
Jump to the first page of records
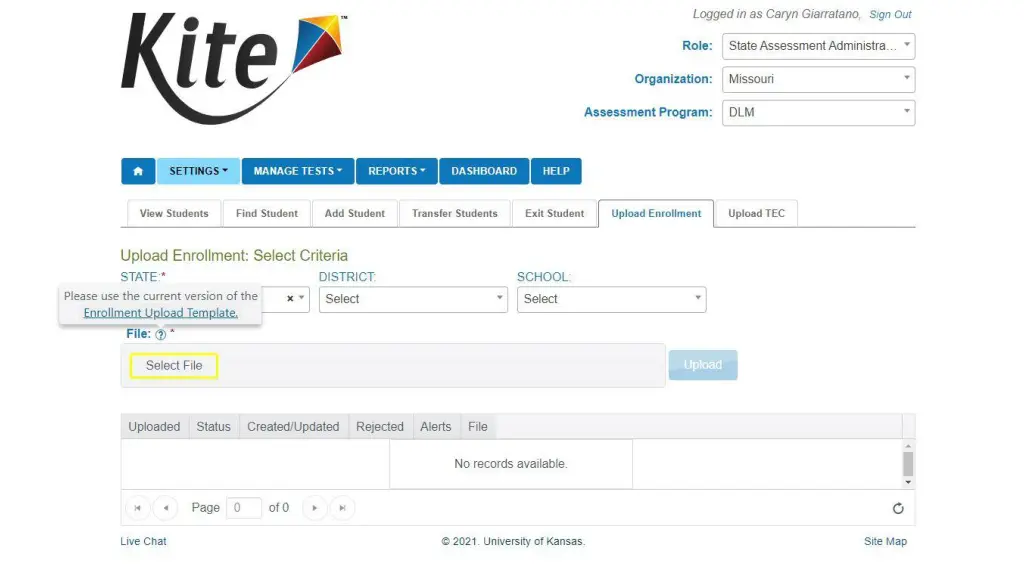click(137, 507)
